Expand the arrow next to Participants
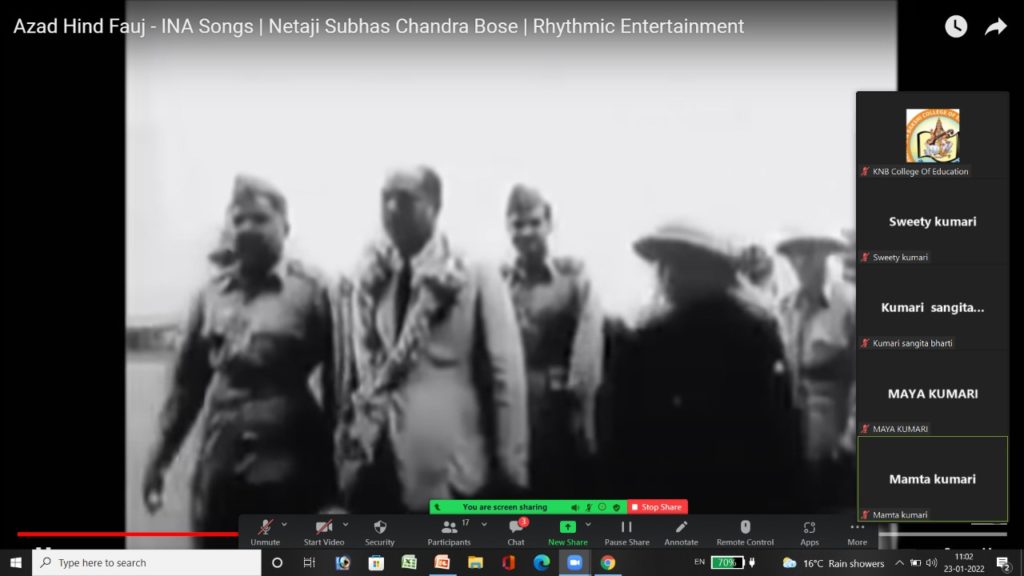Viewport: 1024px width, 576px height. pos(484,524)
